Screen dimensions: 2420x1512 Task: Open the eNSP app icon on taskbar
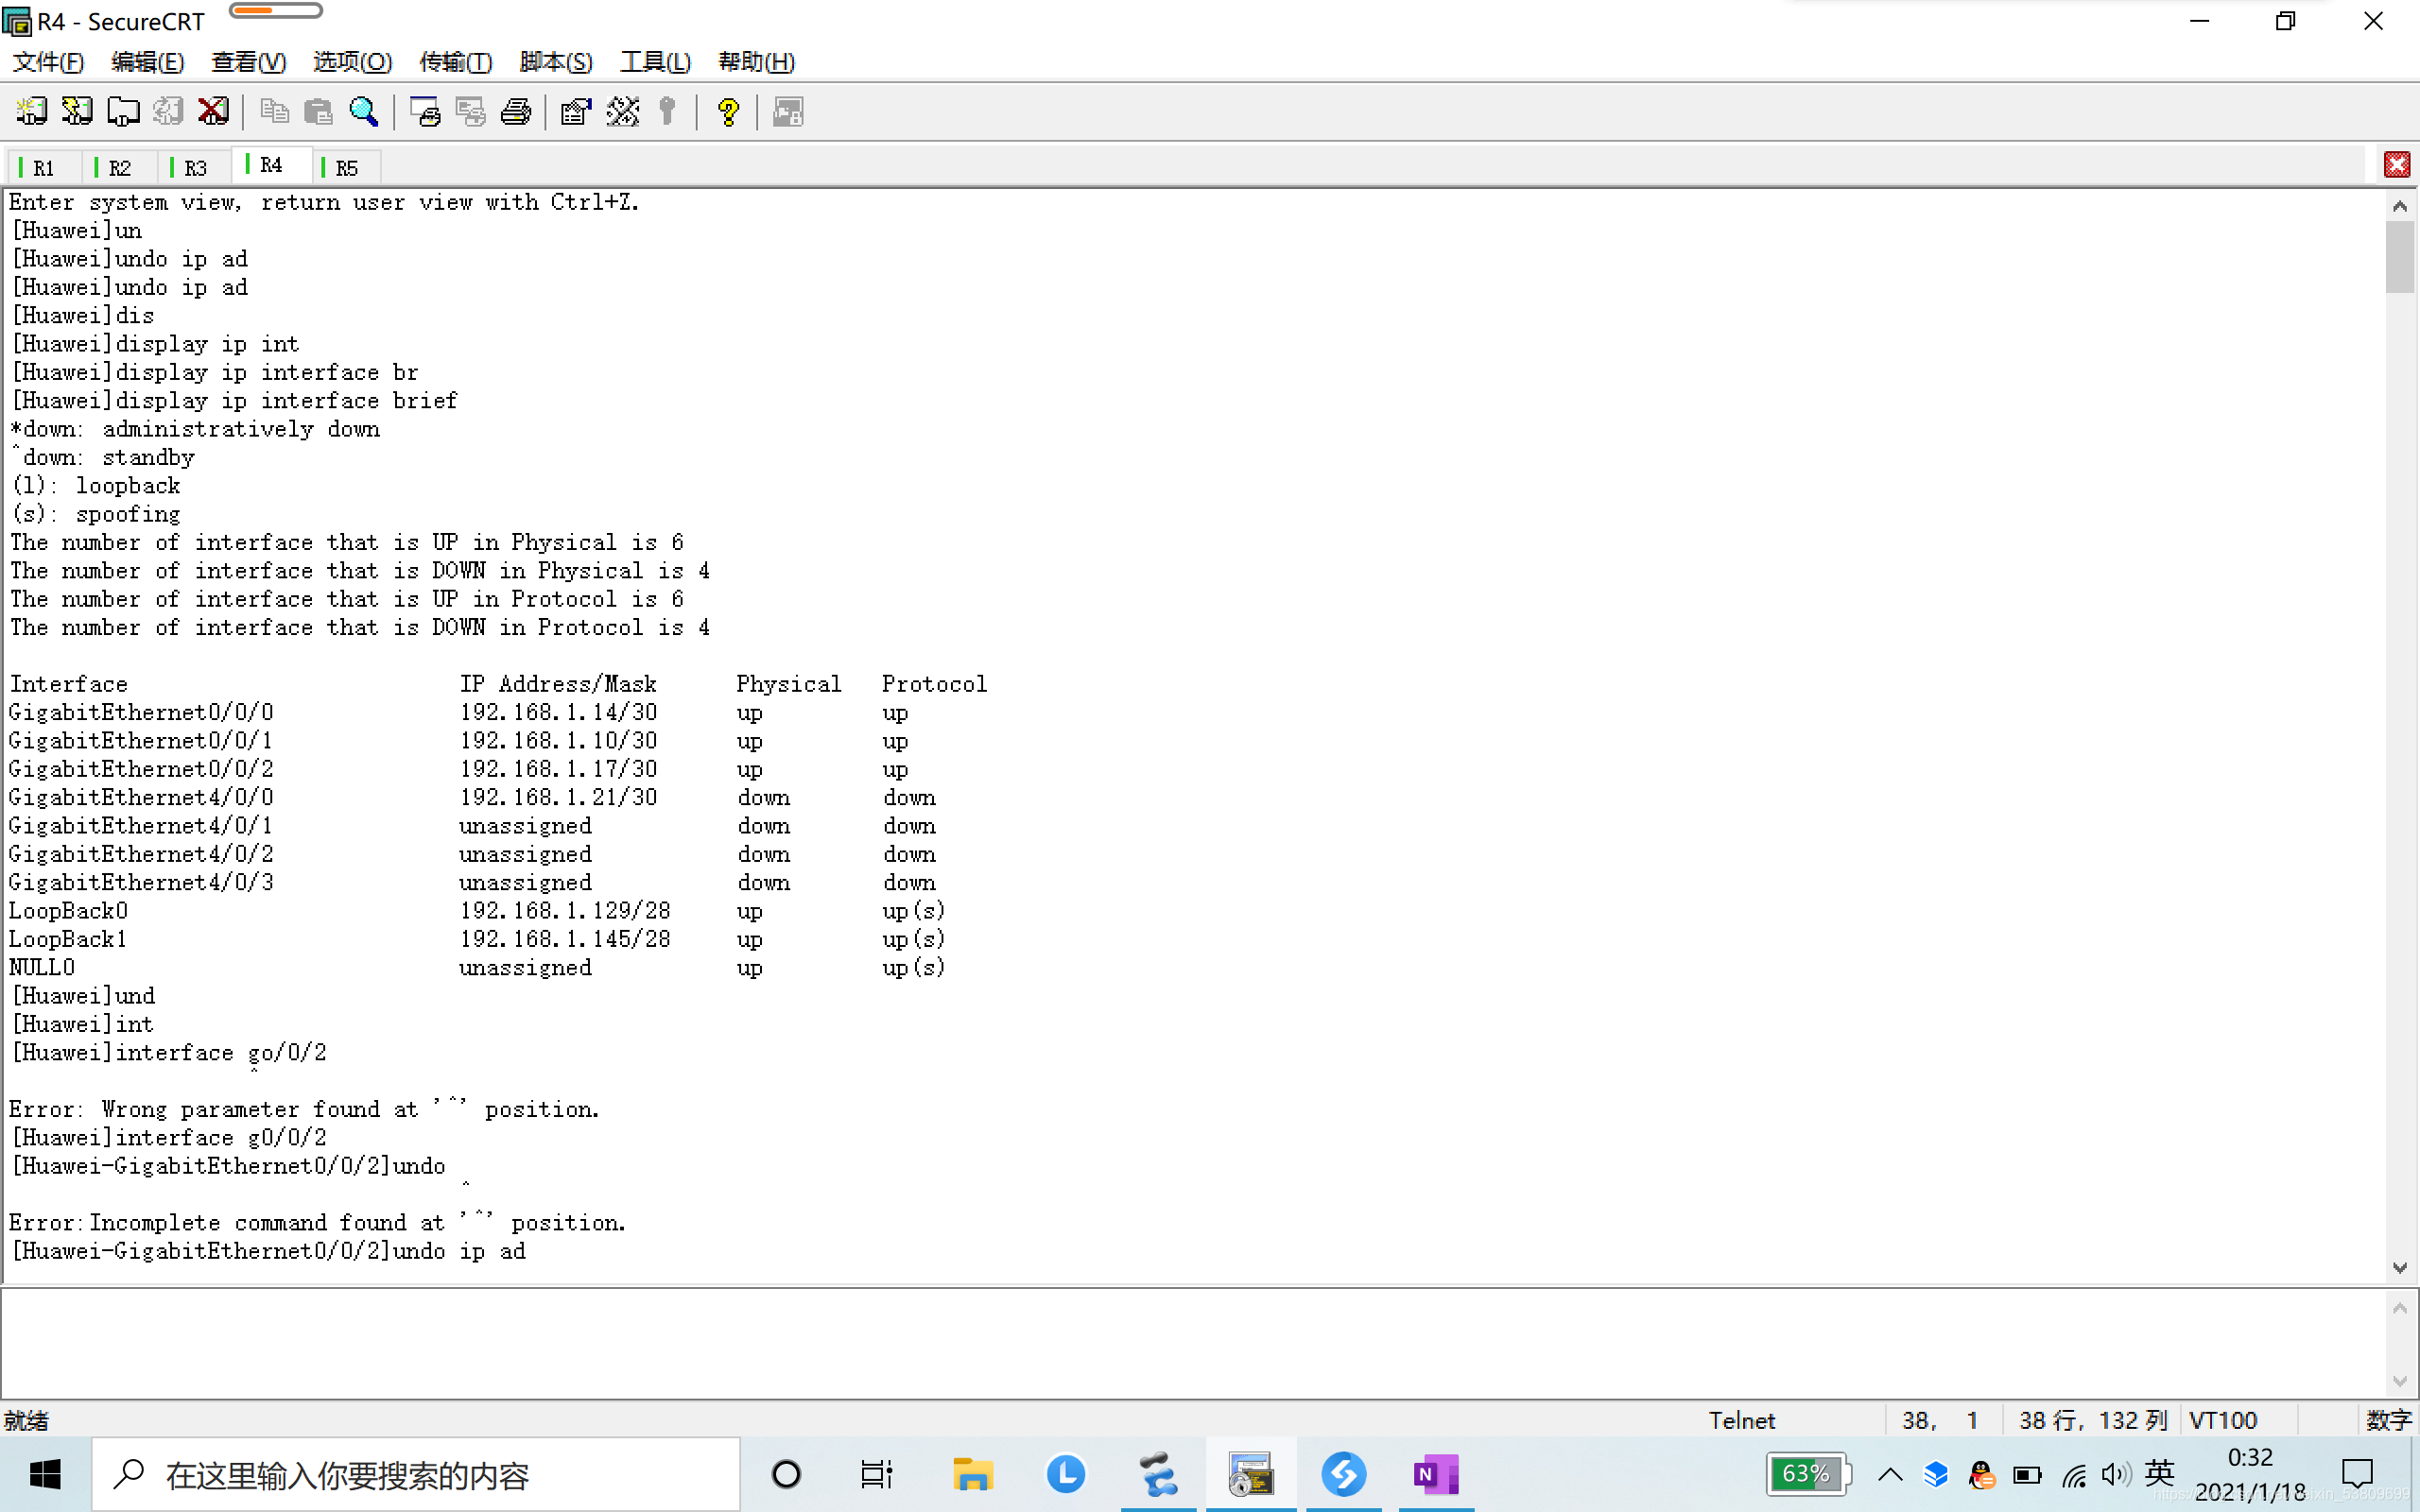pyautogui.click(x=1158, y=1474)
